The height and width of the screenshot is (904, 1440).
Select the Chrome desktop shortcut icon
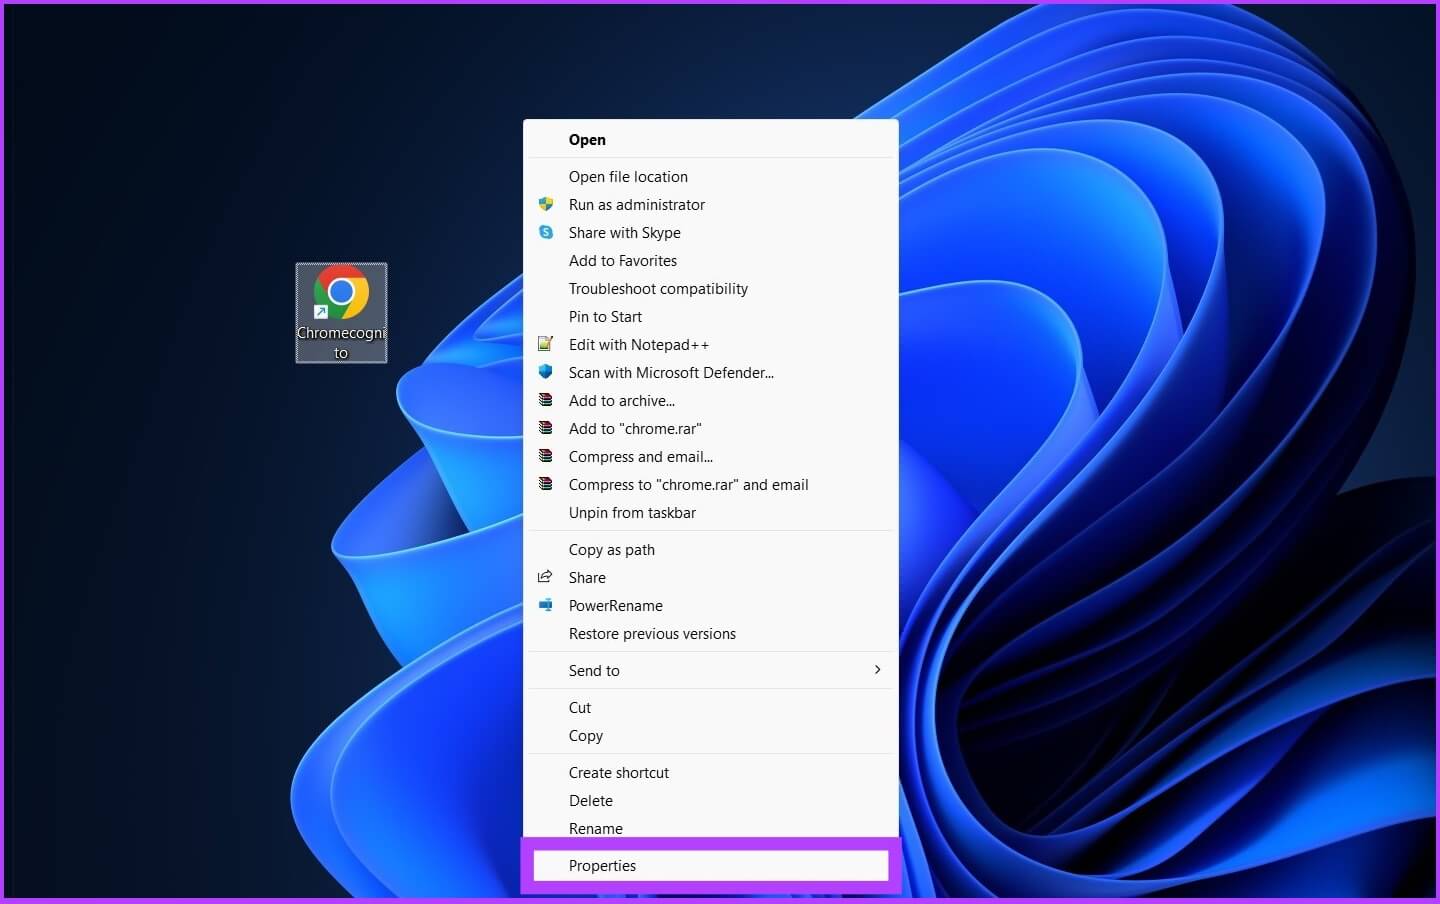pyautogui.click(x=341, y=312)
